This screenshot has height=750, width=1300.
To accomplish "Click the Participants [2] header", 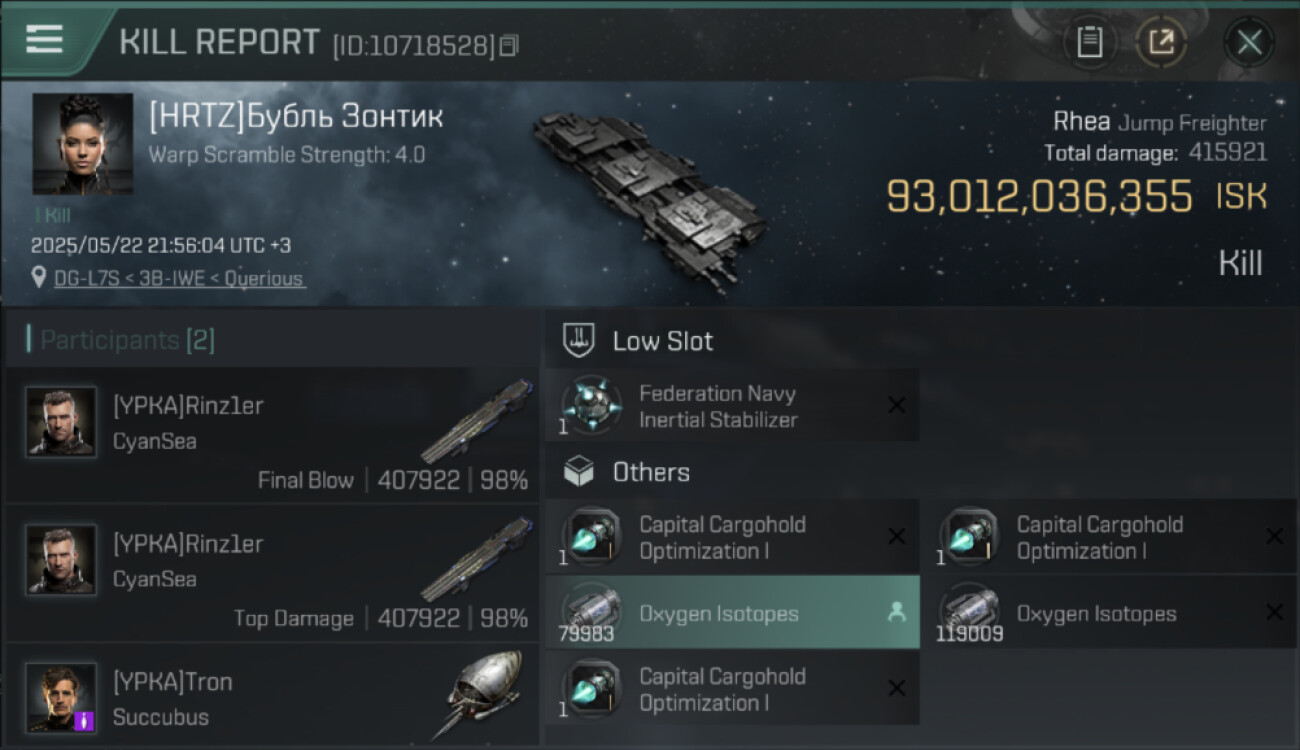I will pyautogui.click(x=127, y=340).
